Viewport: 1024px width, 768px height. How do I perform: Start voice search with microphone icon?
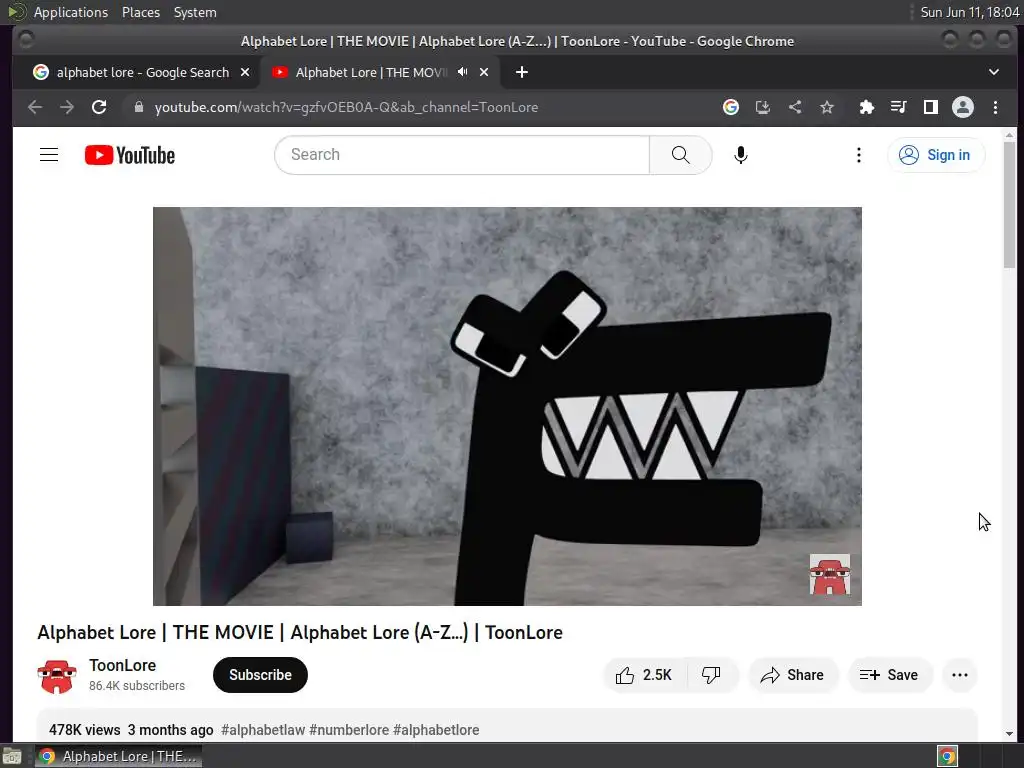741,155
